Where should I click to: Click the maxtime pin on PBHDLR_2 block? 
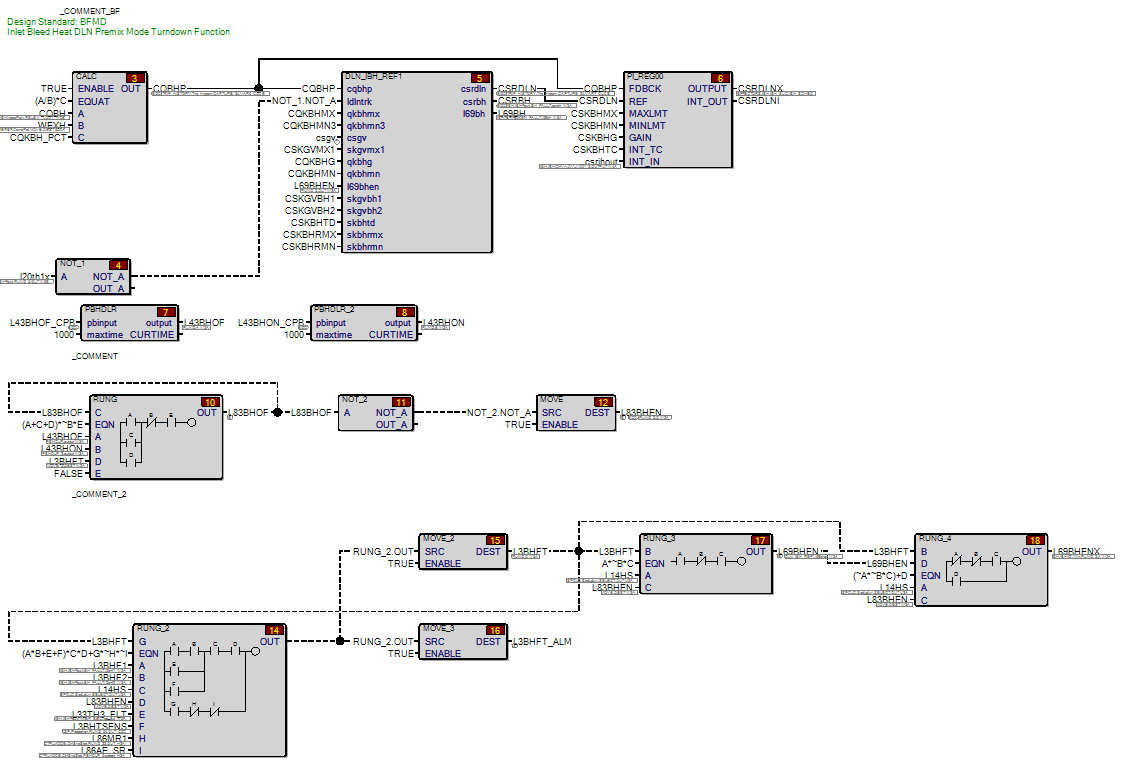[x=332, y=335]
